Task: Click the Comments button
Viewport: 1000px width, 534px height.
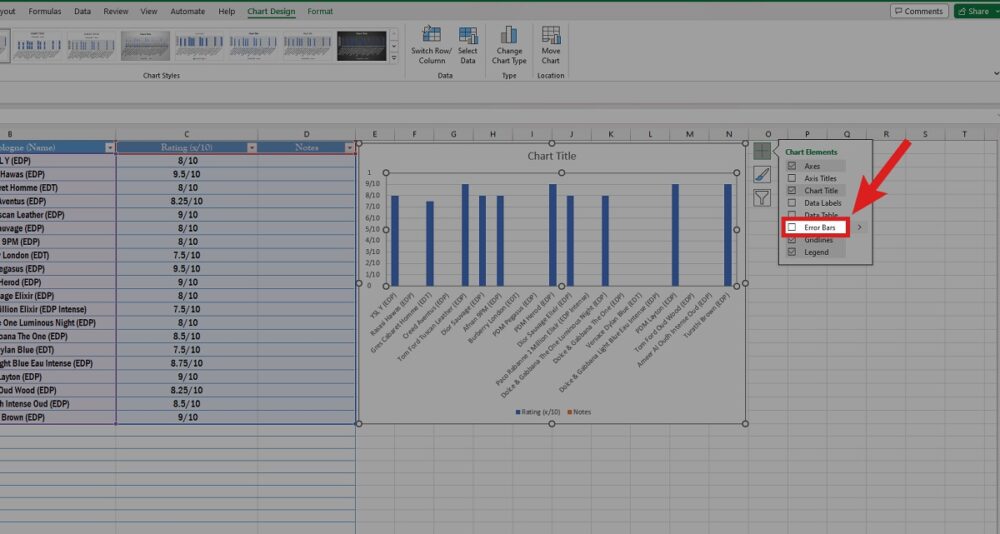Action: pyautogui.click(x=918, y=11)
